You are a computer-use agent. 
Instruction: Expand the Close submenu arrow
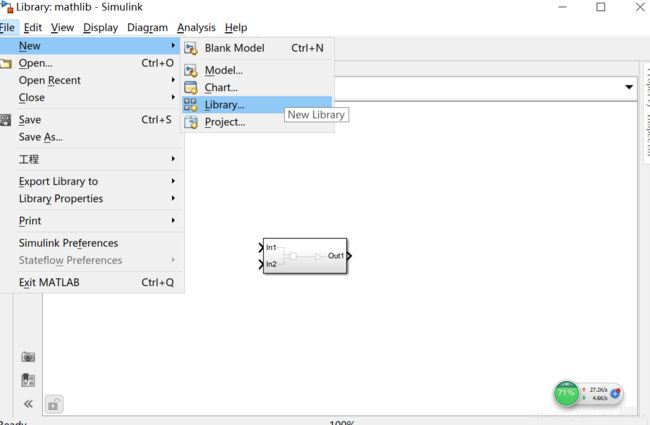click(173, 97)
